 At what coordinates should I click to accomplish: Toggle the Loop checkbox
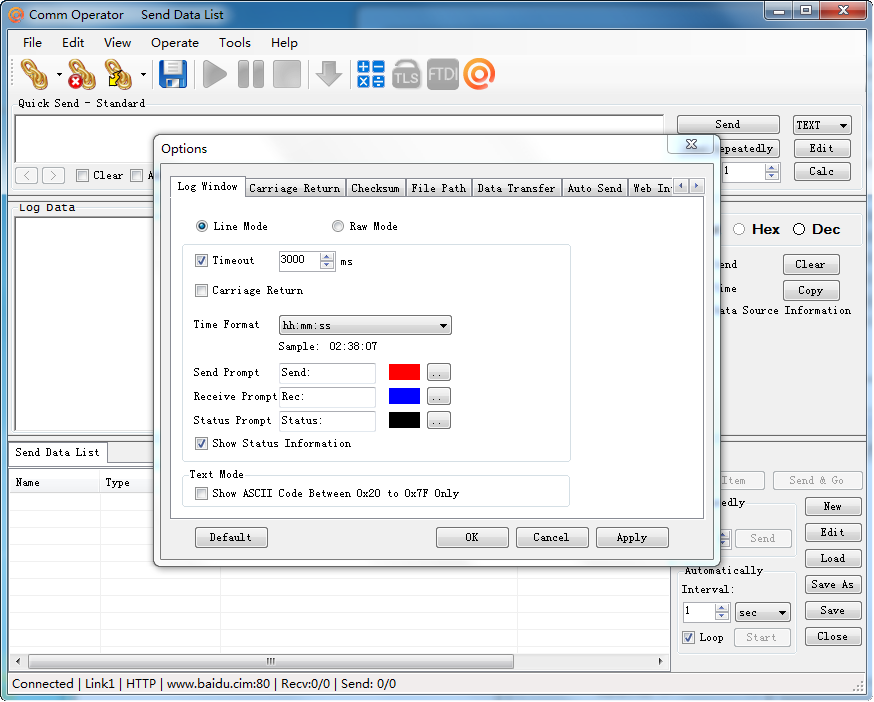pos(688,637)
